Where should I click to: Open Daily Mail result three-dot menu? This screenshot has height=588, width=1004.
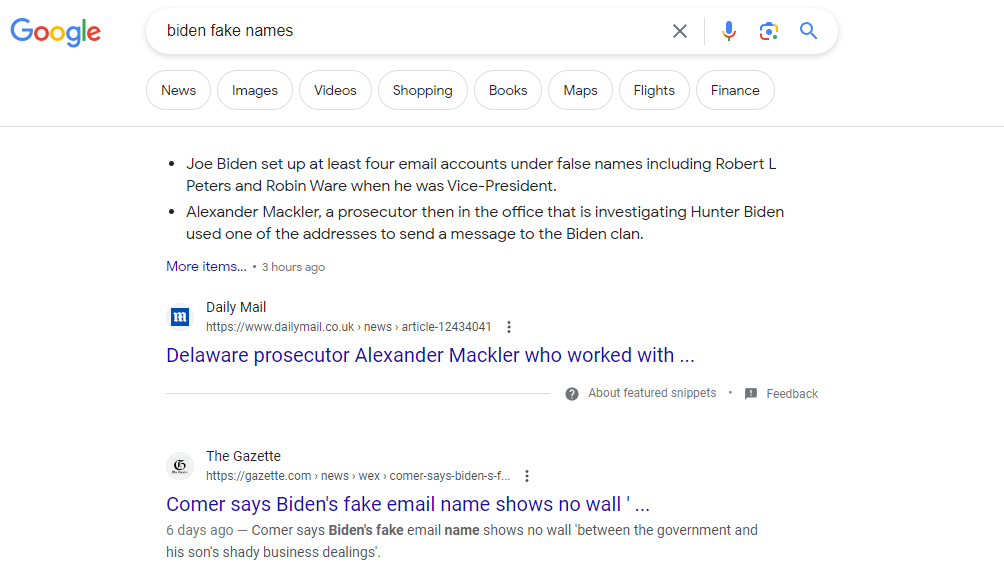[509, 327]
